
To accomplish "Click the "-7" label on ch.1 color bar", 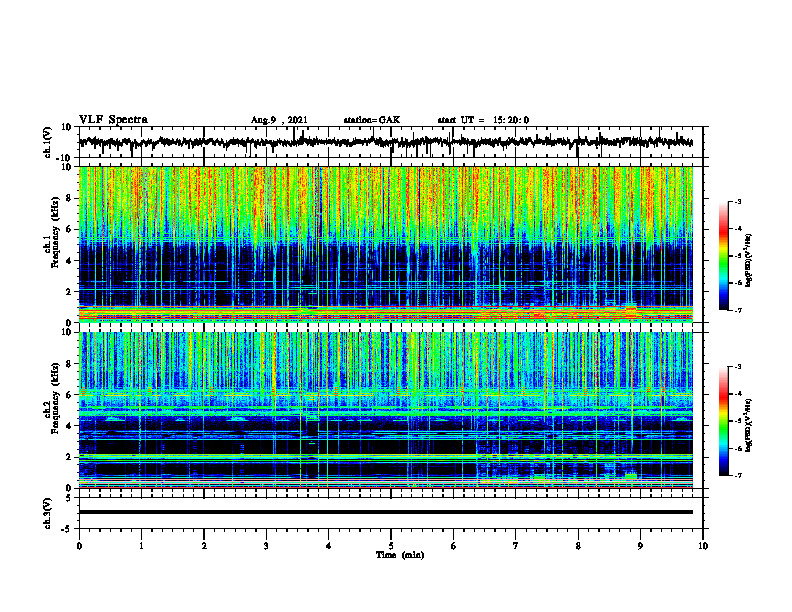I will pos(738,310).
